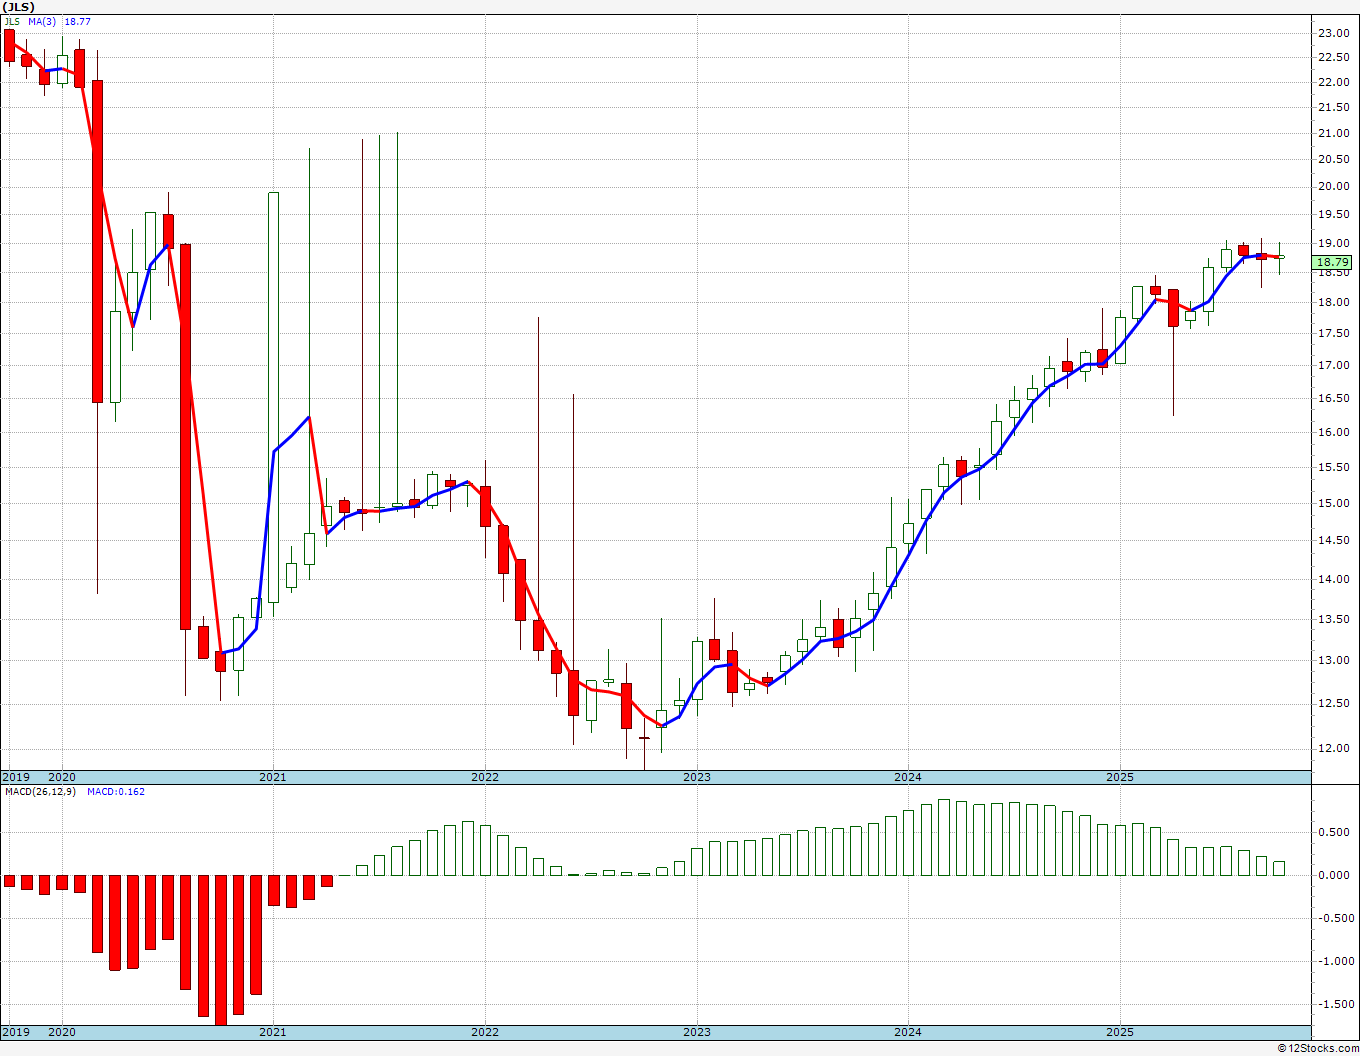This screenshot has height=1056, width=1360.
Task: Click the 21.00 price axis label
Action: pos(1334,133)
